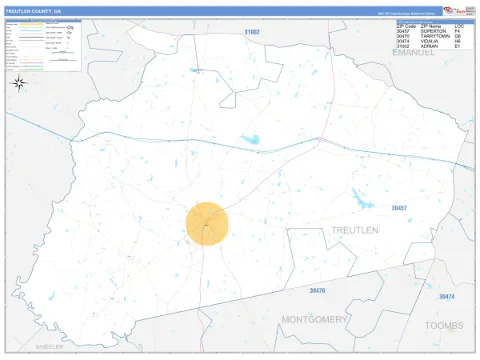Click the 30457 ZIP label on the map

(x=399, y=208)
